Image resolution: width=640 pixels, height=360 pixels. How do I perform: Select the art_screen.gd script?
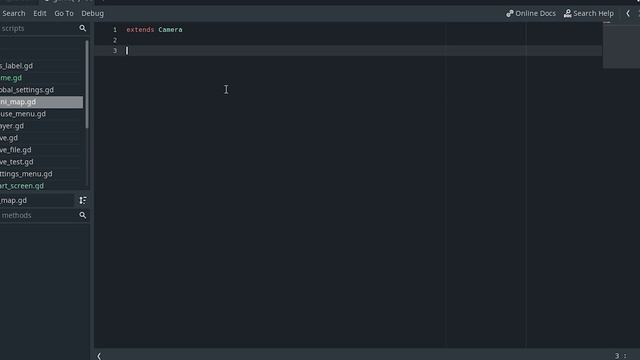[x=41, y=186]
